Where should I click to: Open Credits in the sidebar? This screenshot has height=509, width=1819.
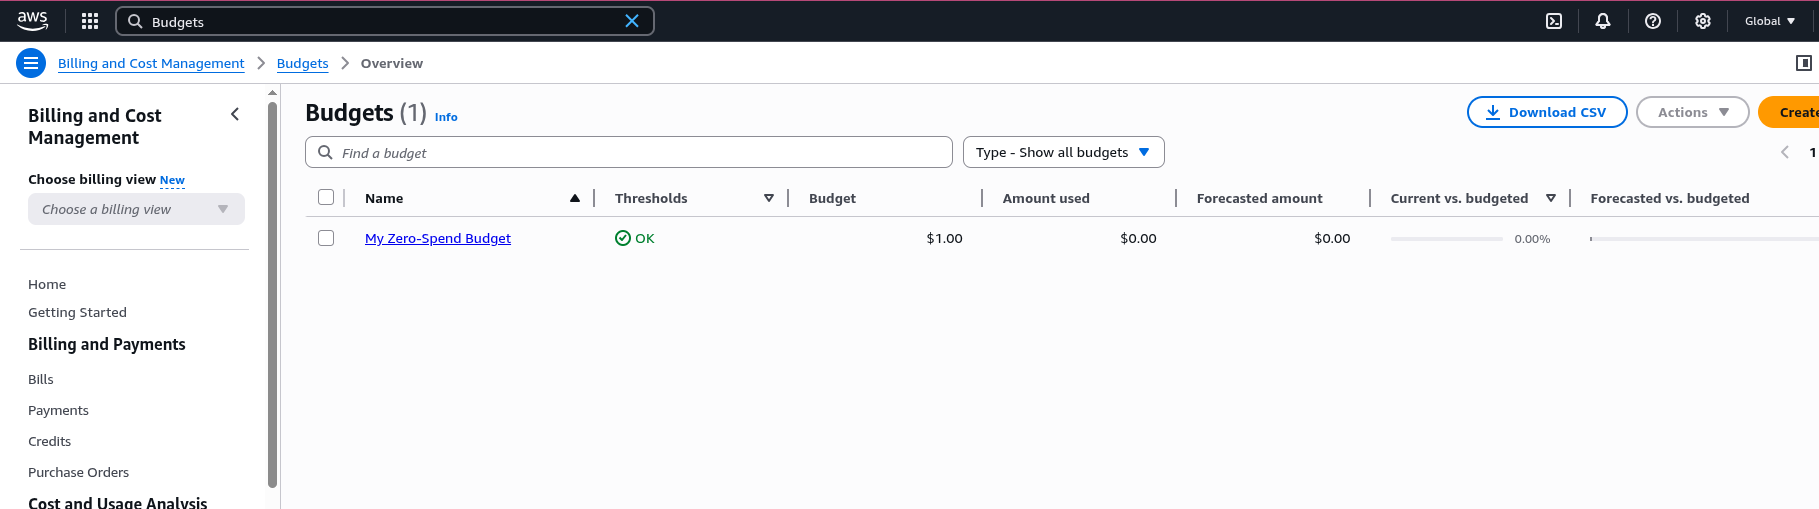click(49, 441)
